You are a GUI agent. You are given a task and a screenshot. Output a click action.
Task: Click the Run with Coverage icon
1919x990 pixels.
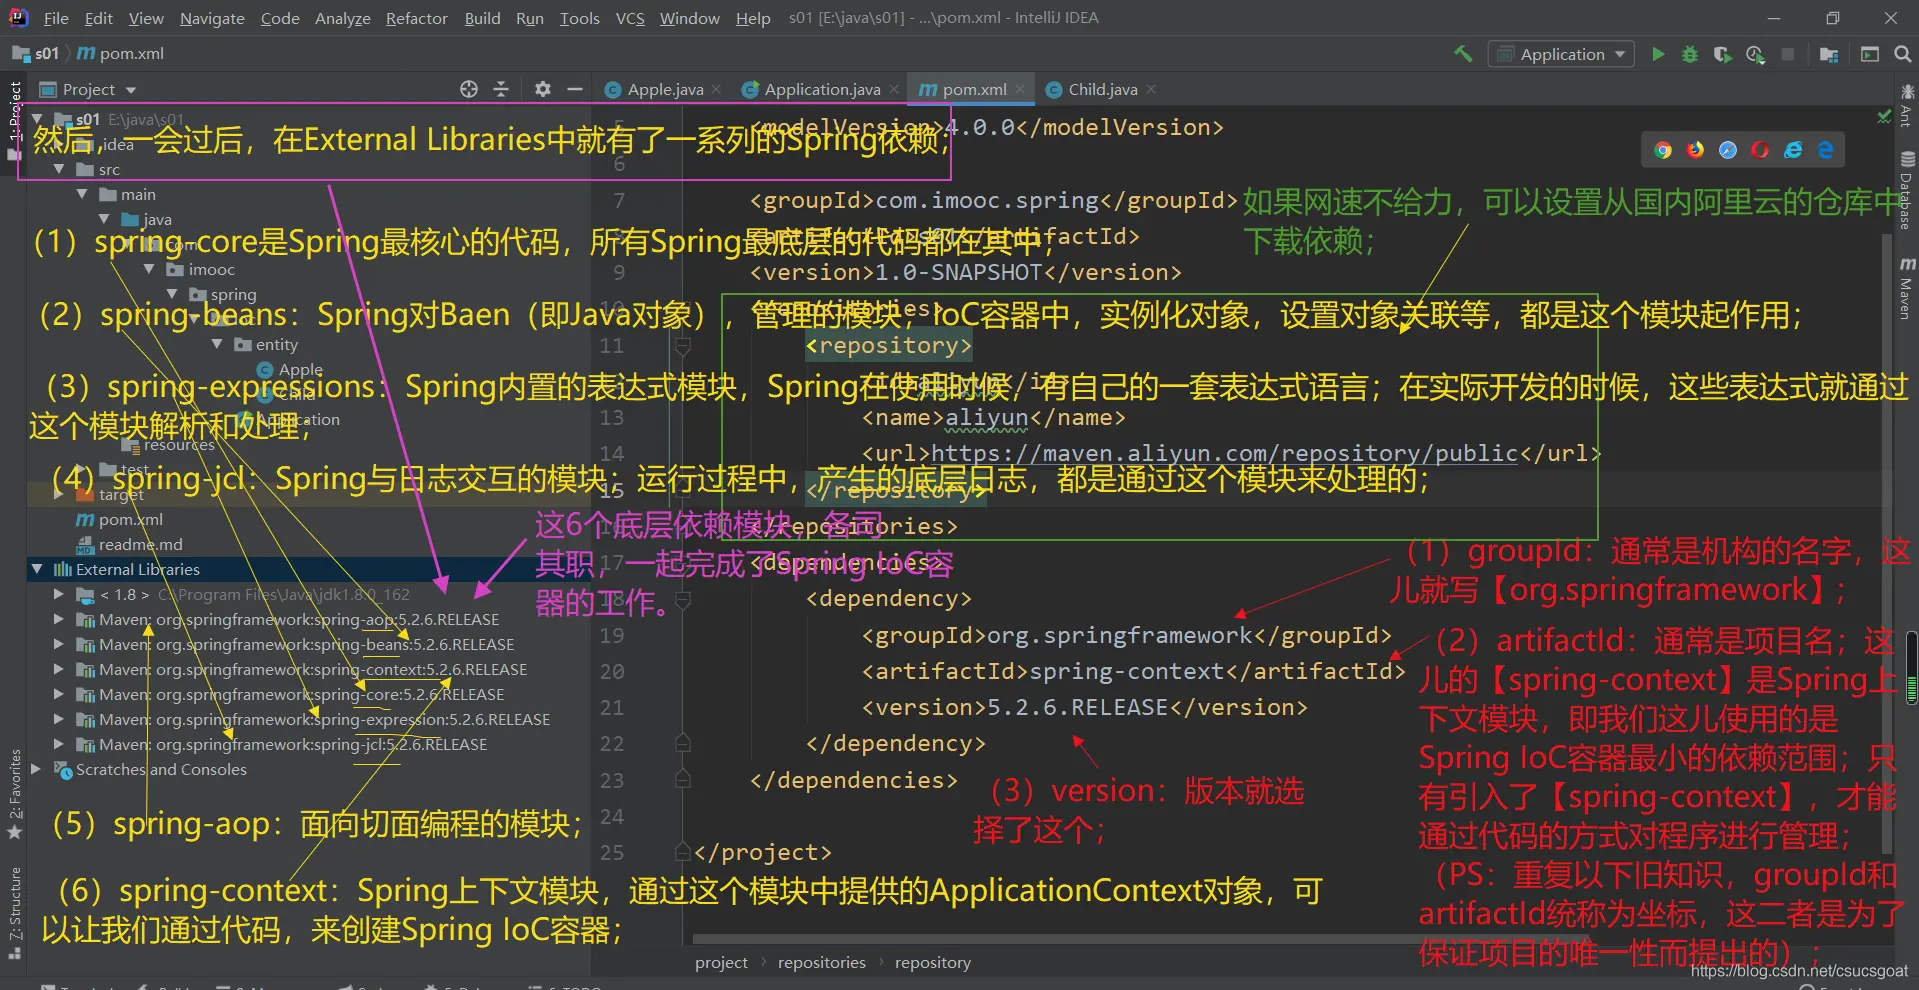1722,54
